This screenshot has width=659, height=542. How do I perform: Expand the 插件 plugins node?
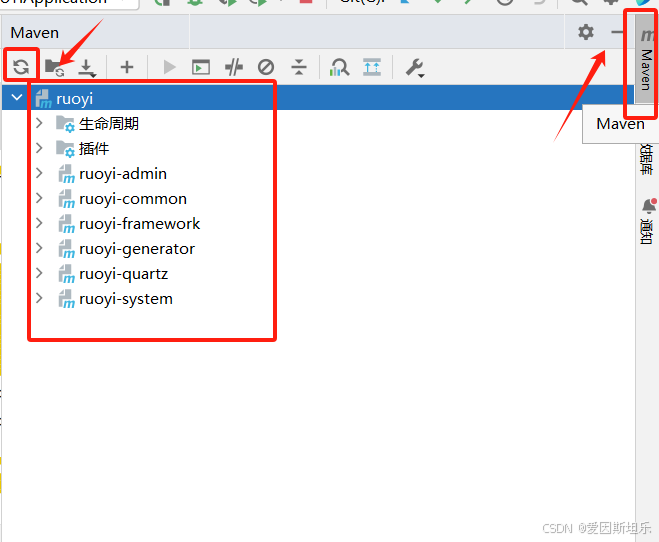coord(39,148)
